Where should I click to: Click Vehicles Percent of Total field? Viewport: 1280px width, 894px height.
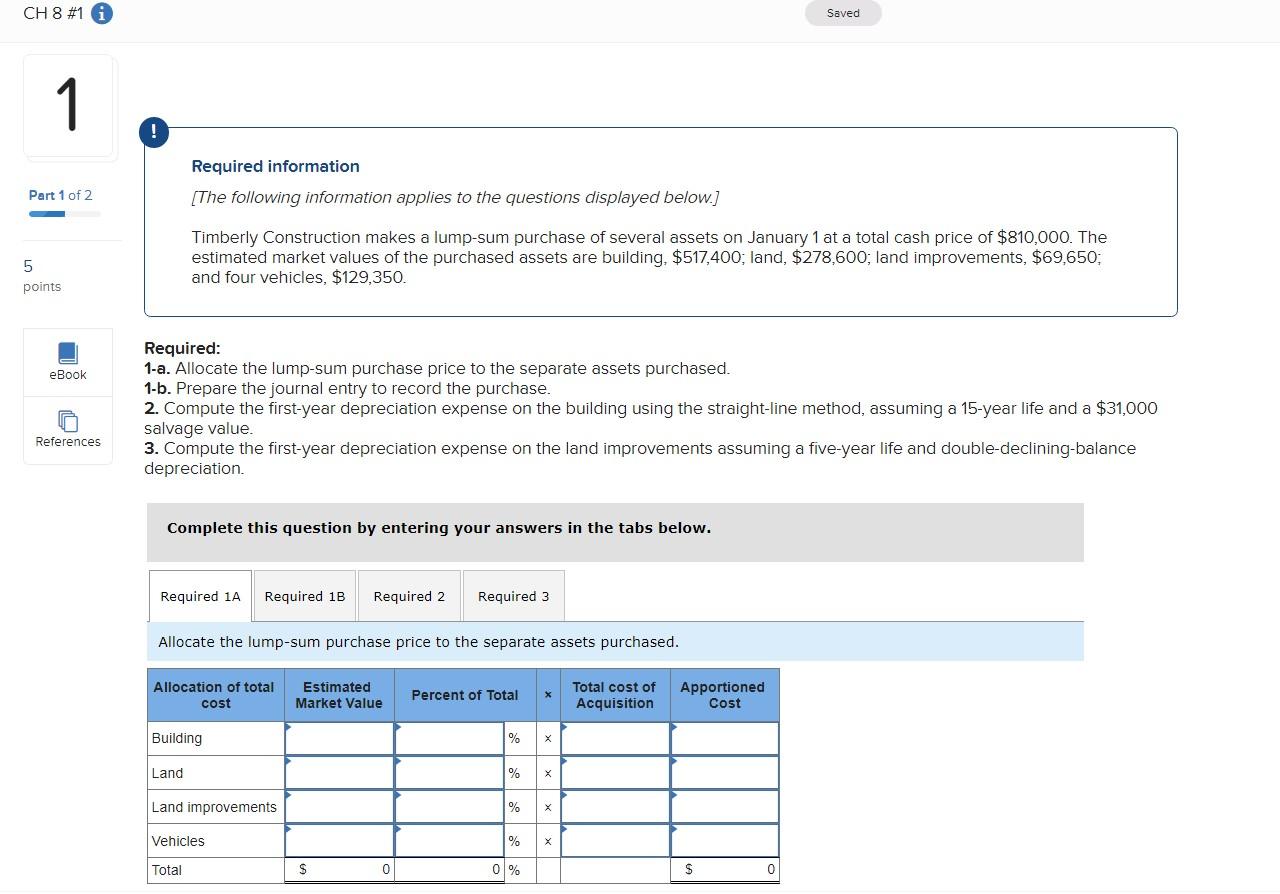pyautogui.click(x=449, y=841)
